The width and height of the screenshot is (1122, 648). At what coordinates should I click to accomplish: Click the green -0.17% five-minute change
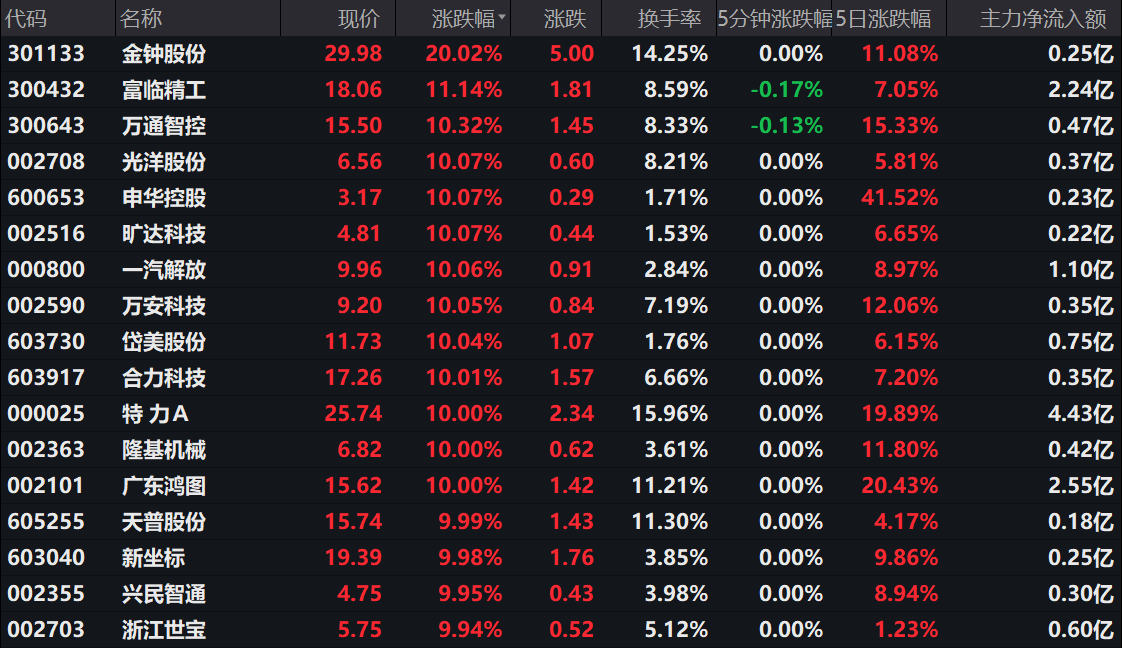(786, 89)
